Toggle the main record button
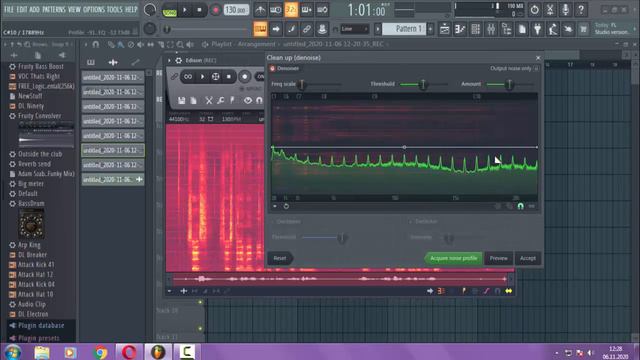 (x=215, y=10)
